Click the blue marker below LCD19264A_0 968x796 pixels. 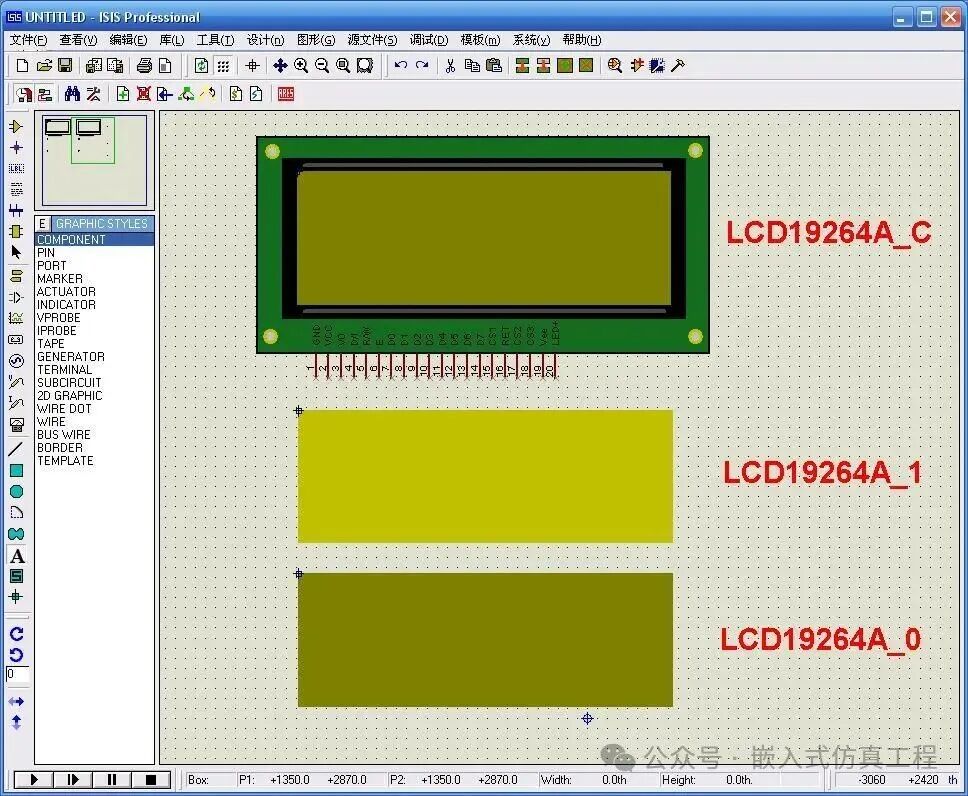pos(588,718)
